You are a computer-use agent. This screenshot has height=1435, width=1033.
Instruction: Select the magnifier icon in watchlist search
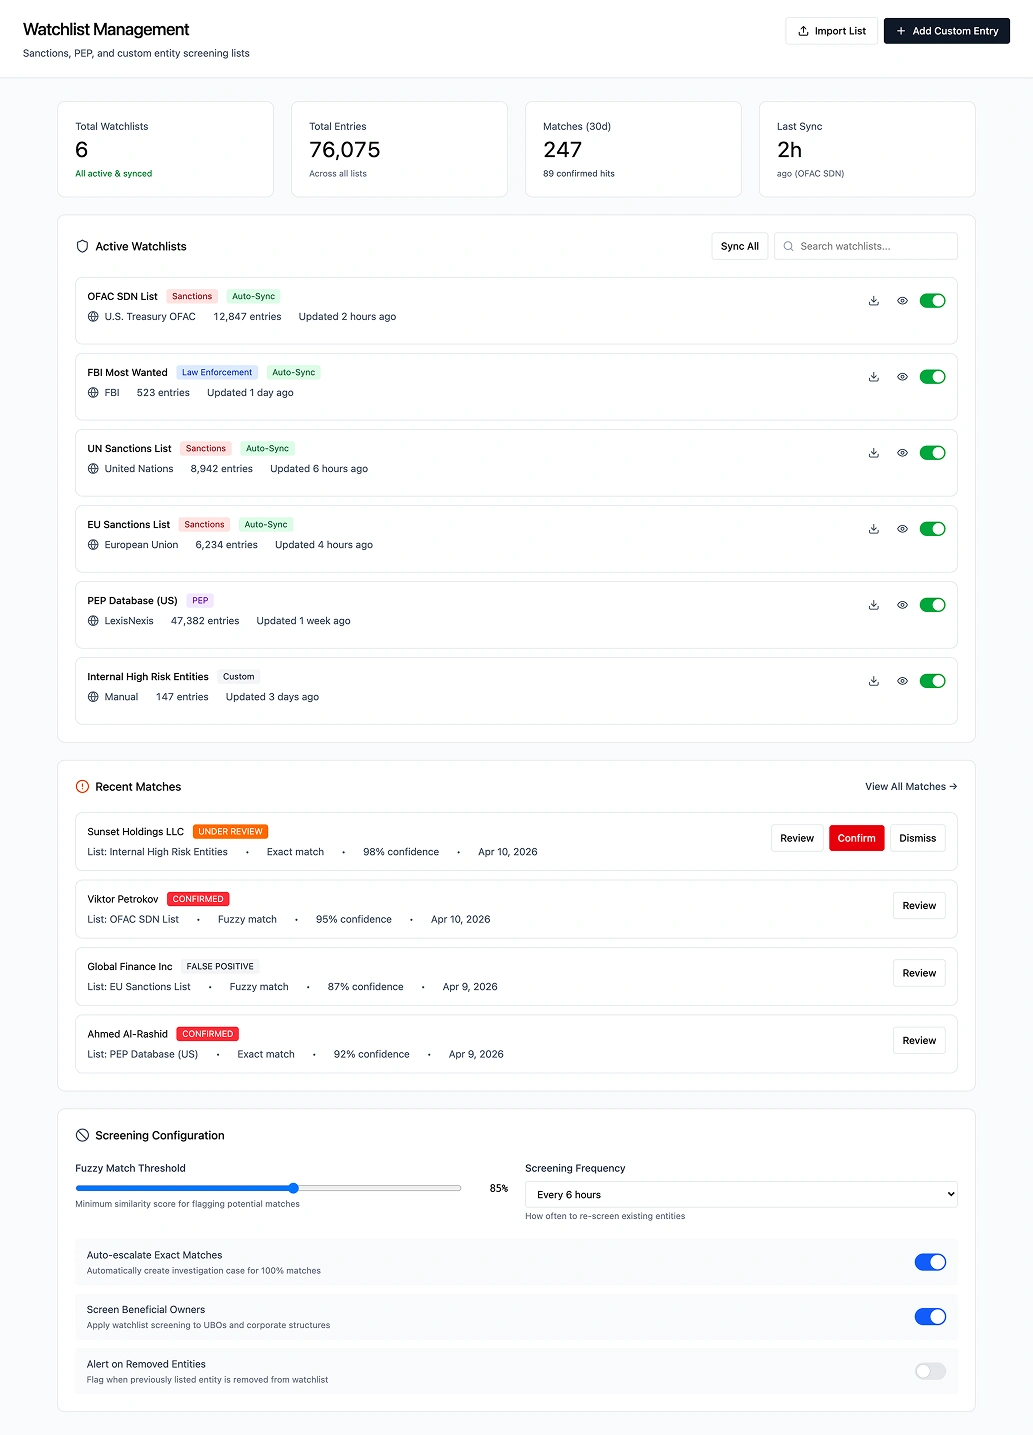(789, 246)
